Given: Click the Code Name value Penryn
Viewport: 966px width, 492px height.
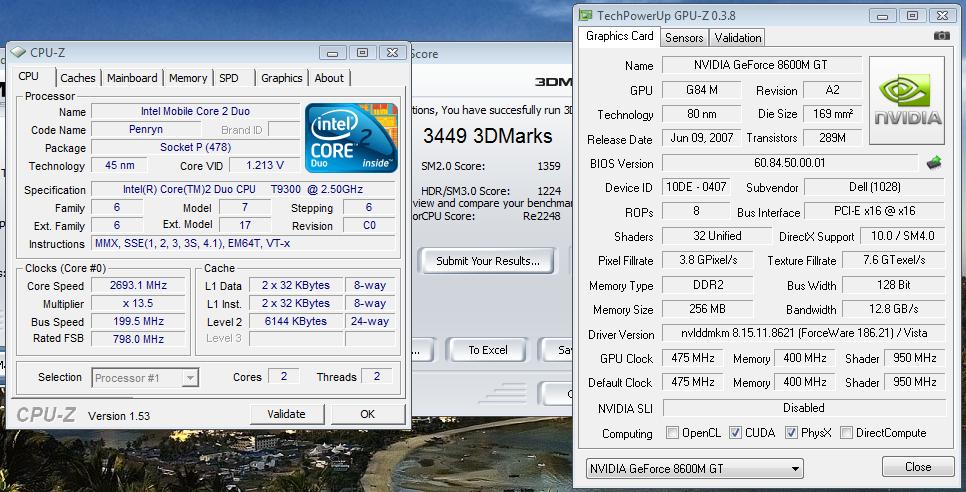Looking at the screenshot, I should pyautogui.click(x=146, y=129).
